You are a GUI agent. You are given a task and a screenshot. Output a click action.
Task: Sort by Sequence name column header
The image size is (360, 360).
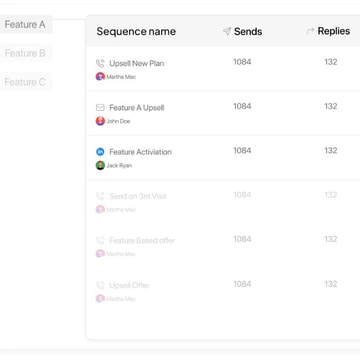coord(136,32)
